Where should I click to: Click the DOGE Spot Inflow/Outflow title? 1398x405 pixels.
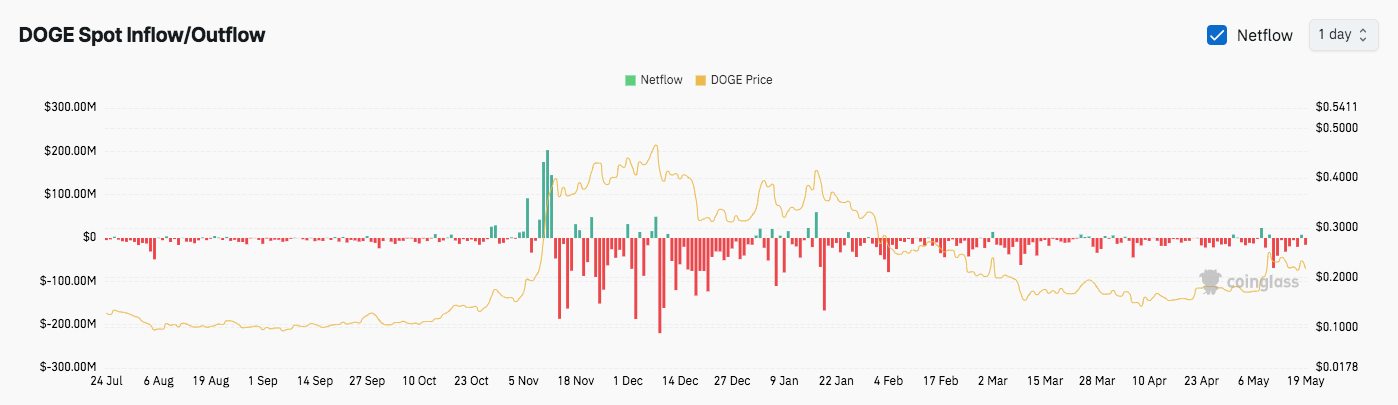(x=142, y=35)
